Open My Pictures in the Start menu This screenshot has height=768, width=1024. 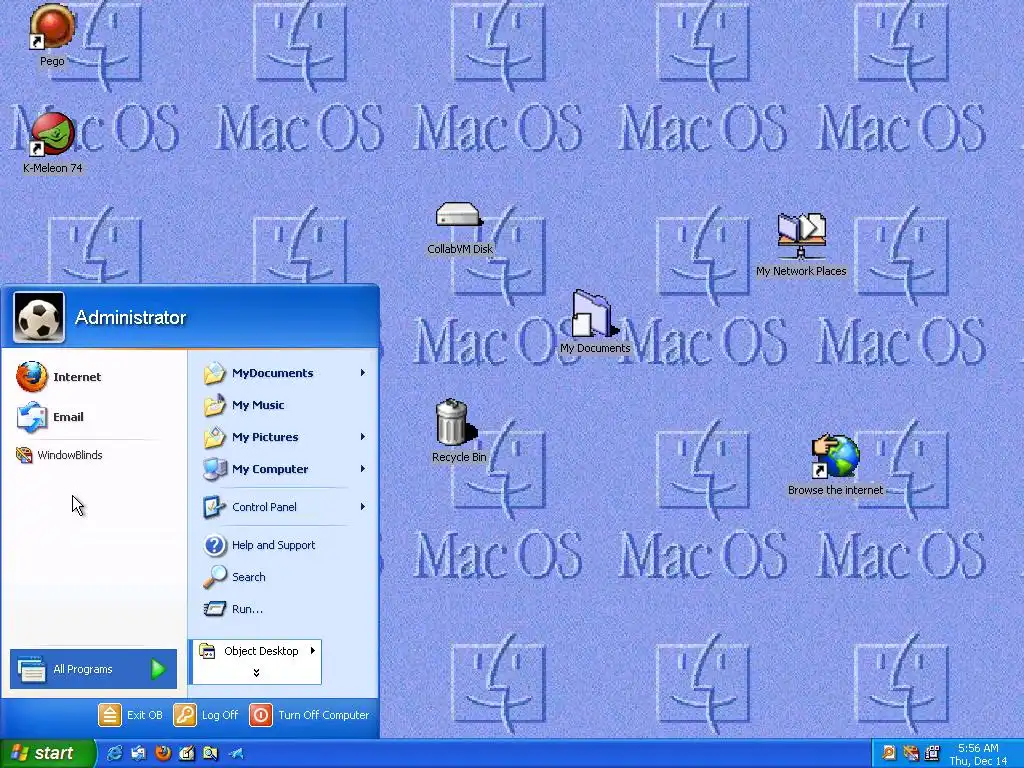283,437
